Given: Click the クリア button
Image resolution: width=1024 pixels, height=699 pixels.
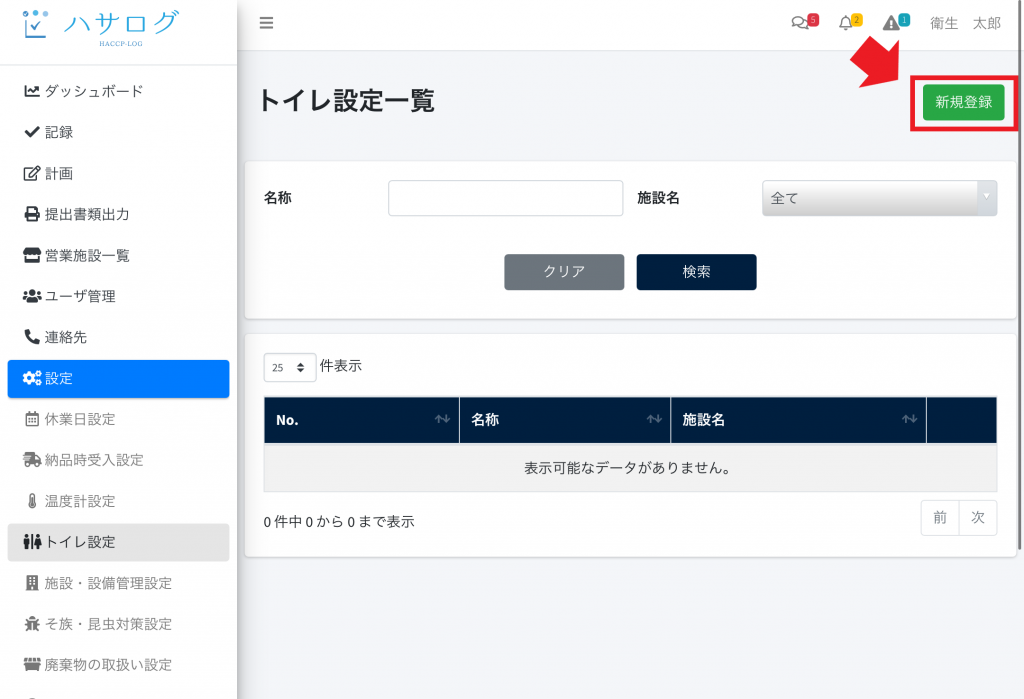Looking at the screenshot, I should (x=564, y=272).
